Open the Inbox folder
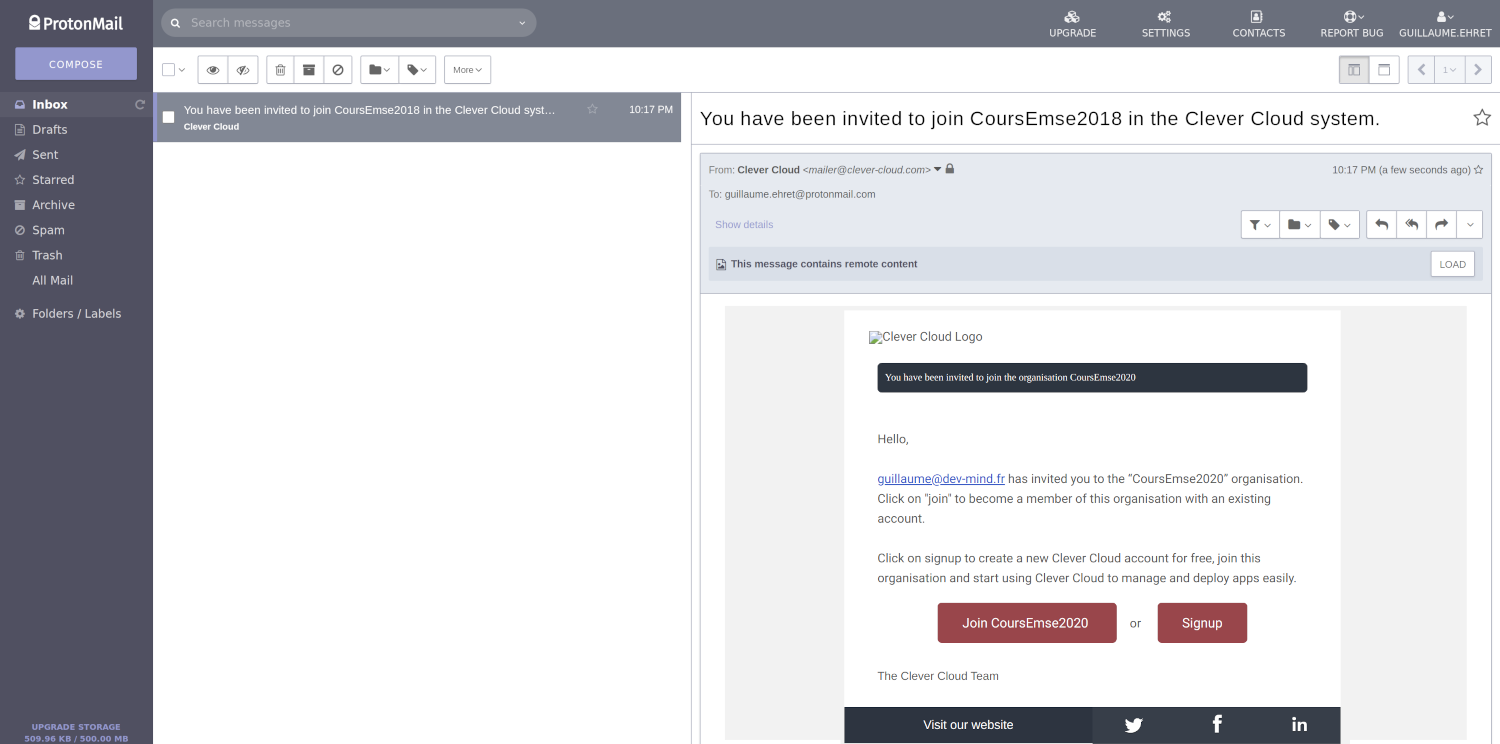1500x744 pixels. click(50, 104)
